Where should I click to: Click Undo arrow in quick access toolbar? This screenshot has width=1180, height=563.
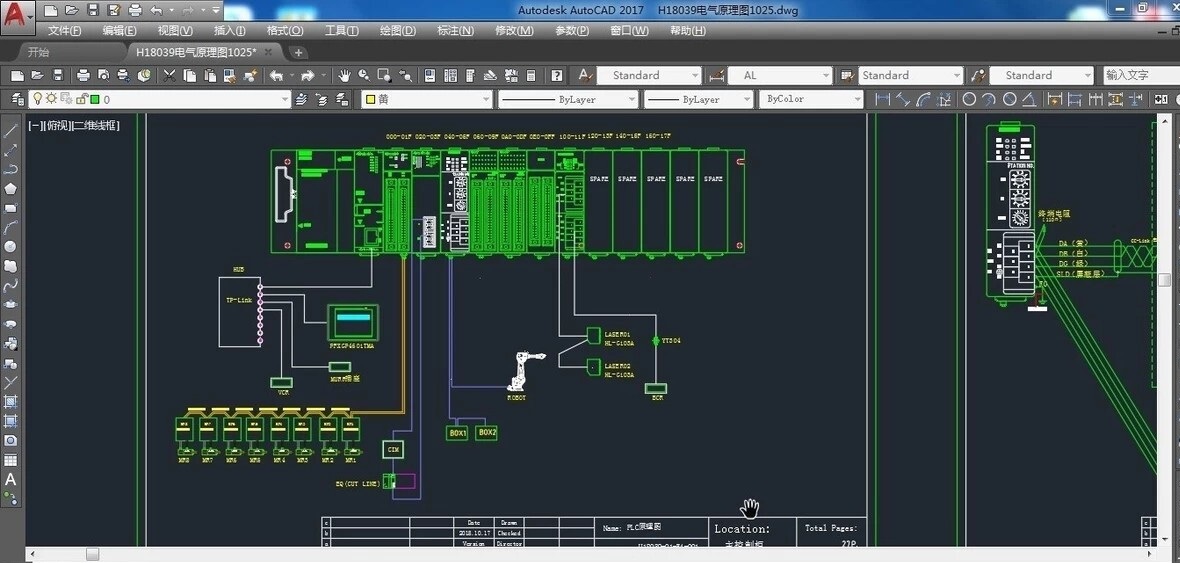[x=157, y=11]
